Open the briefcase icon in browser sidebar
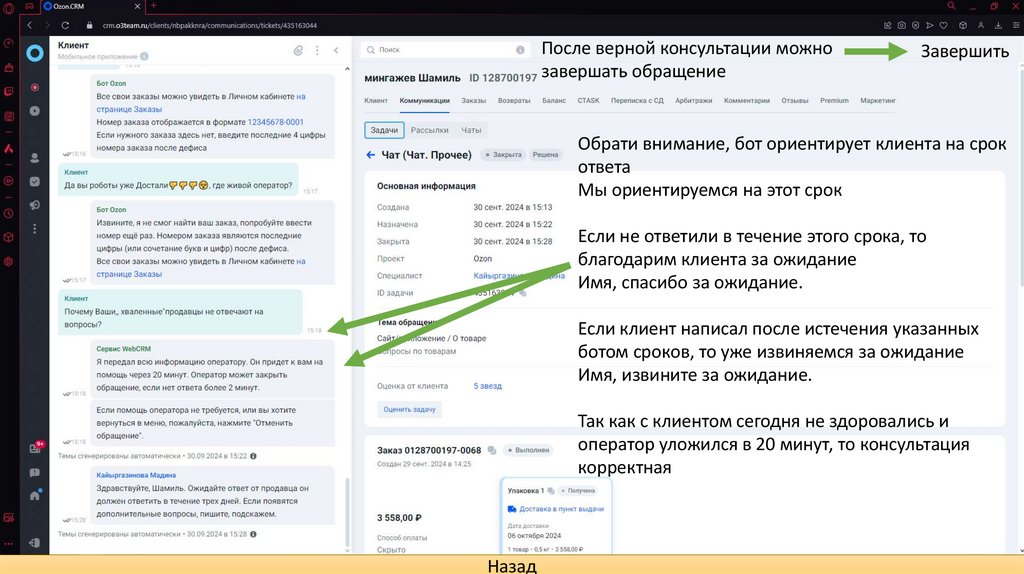 [8, 67]
